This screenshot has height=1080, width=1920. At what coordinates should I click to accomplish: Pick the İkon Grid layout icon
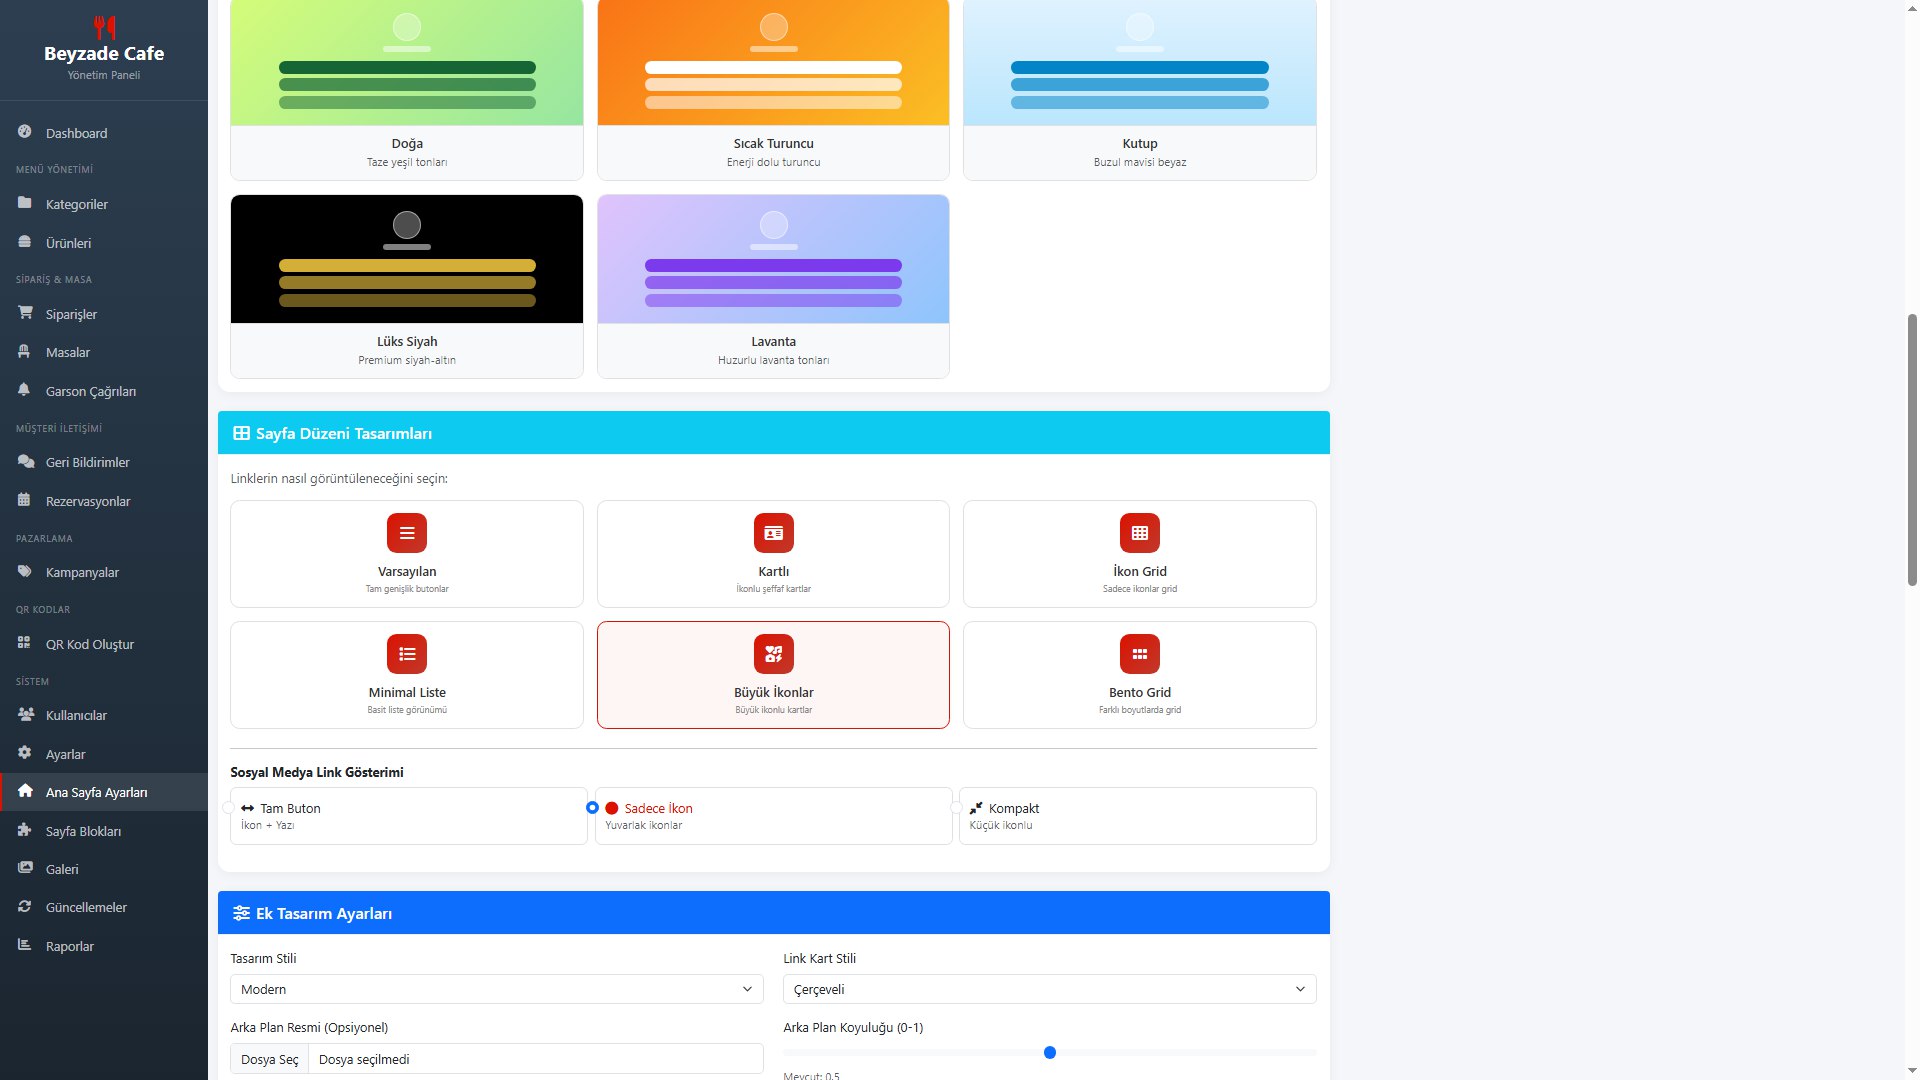[1139, 533]
